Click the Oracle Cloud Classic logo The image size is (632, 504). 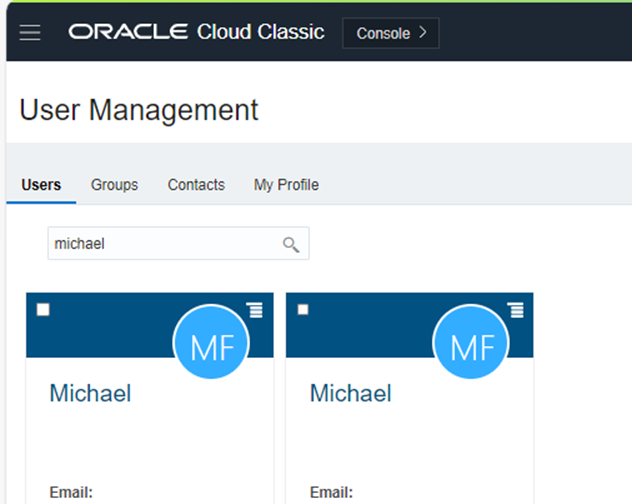coord(196,32)
